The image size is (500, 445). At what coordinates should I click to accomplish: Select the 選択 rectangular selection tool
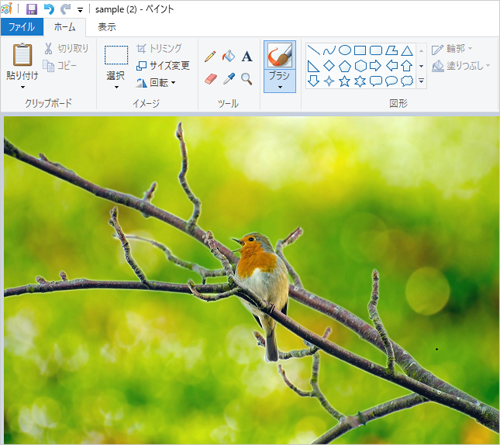(x=116, y=55)
